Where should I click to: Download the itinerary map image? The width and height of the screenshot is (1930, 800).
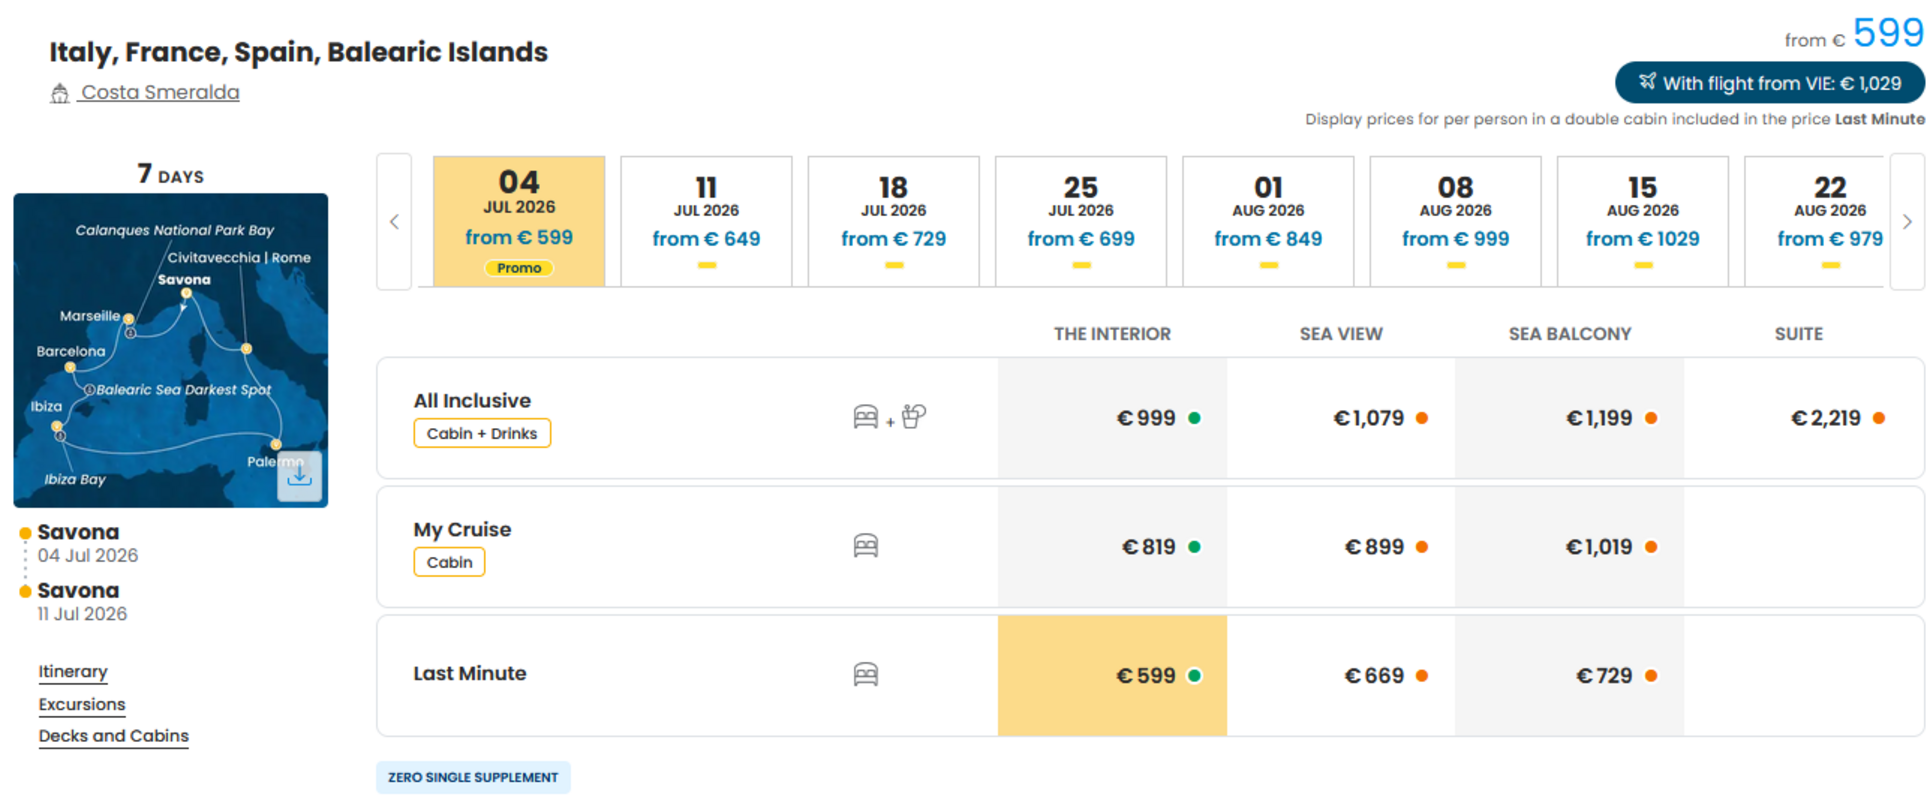[299, 475]
